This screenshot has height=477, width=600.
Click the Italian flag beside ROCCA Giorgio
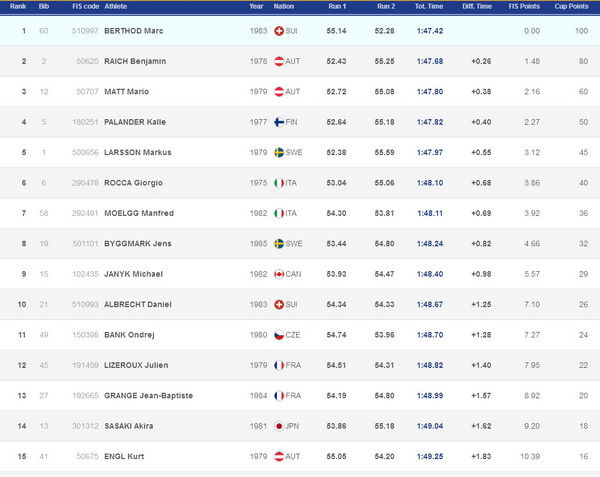tap(279, 183)
